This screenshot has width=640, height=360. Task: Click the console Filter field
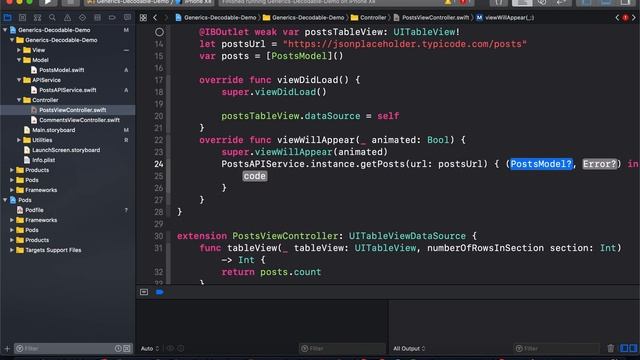click(x=557, y=348)
